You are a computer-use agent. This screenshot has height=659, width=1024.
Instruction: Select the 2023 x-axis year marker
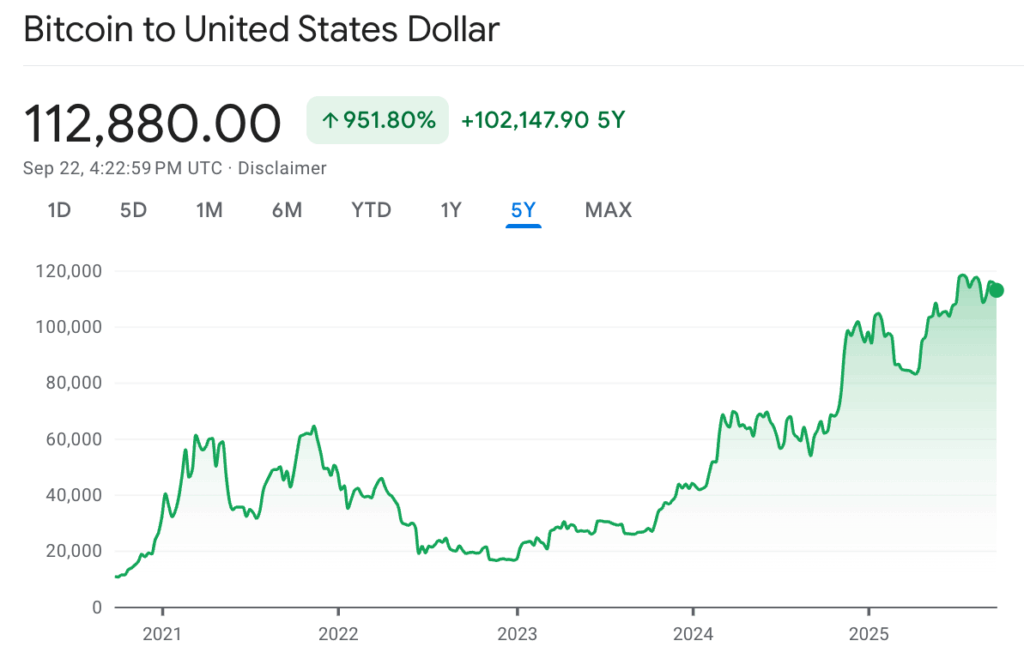(515, 634)
